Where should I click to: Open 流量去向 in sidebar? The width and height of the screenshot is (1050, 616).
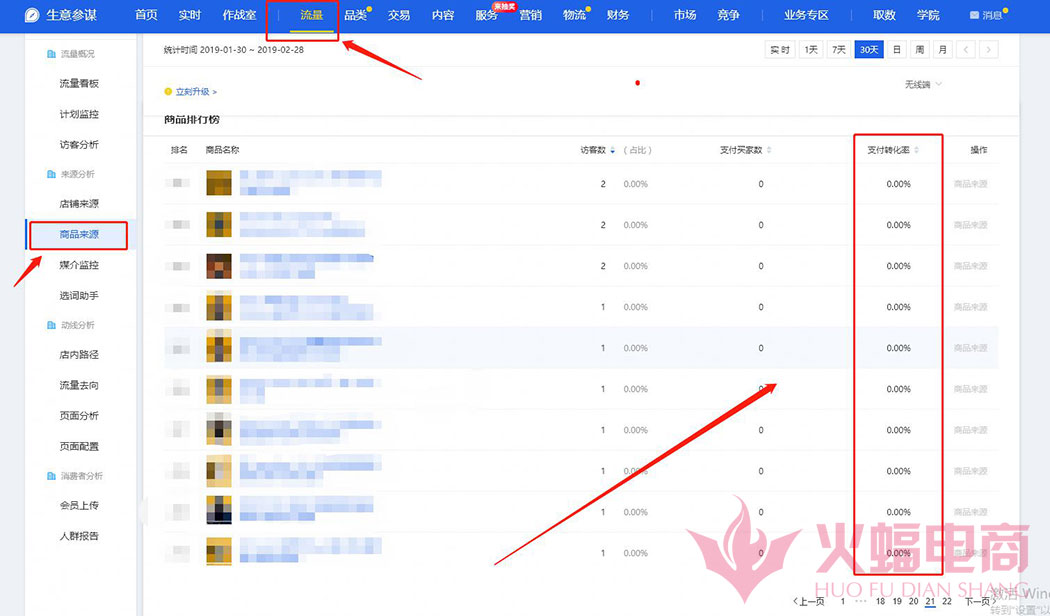pos(79,385)
